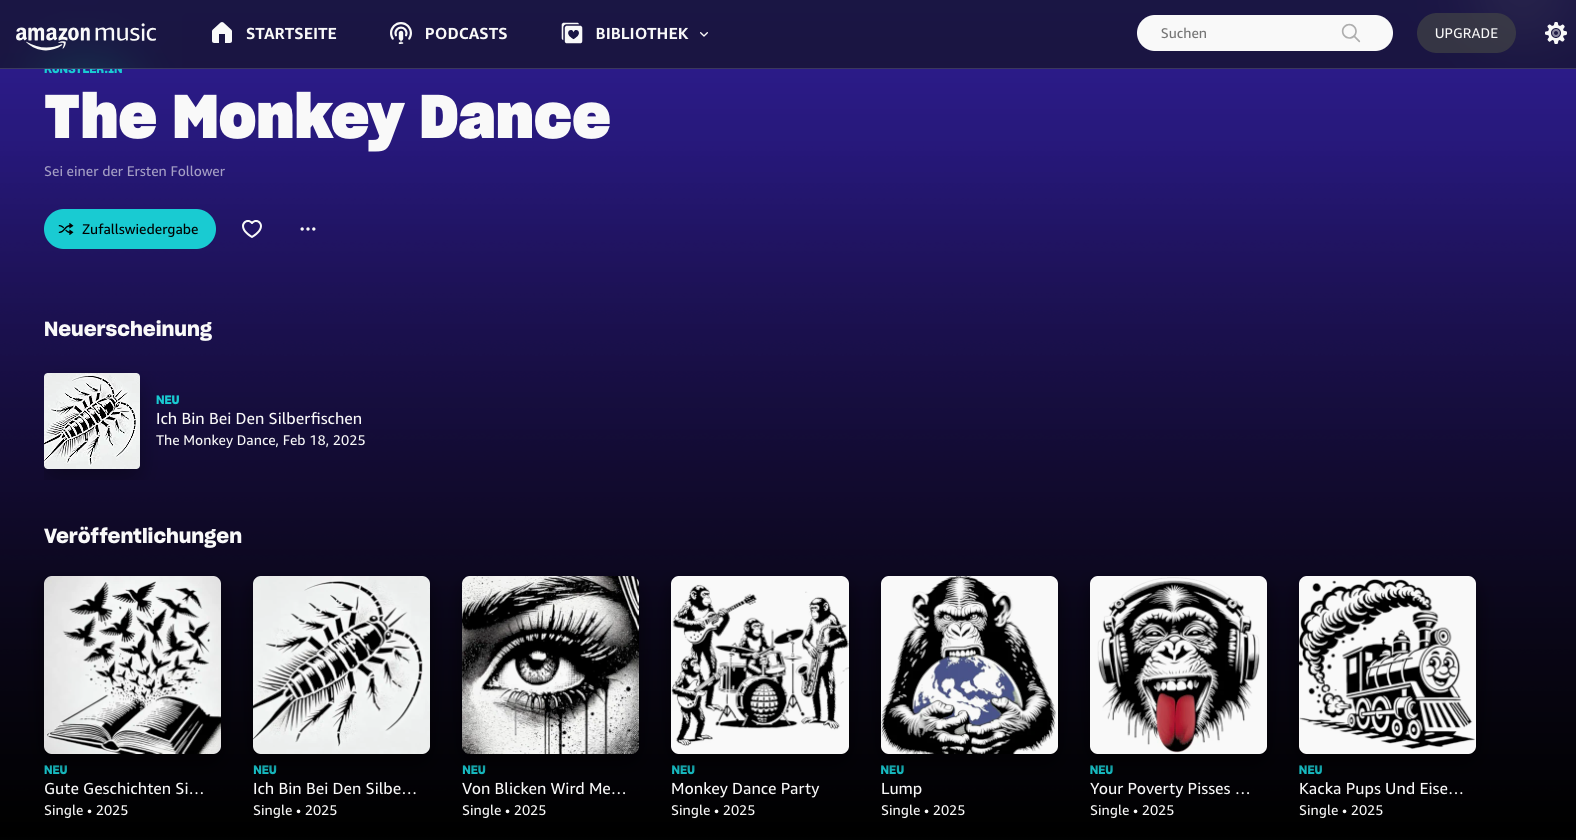Image resolution: width=1576 pixels, height=840 pixels.
Task: Open the three-dot more options menu
Action: pos(308,229)
